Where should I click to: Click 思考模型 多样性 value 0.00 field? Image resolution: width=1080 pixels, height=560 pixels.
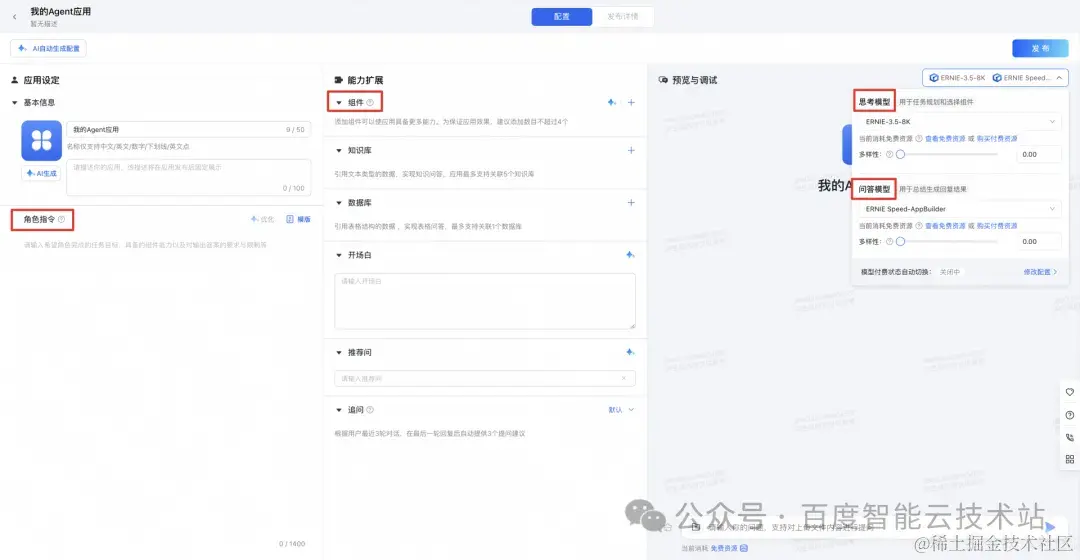[1039, 154]
